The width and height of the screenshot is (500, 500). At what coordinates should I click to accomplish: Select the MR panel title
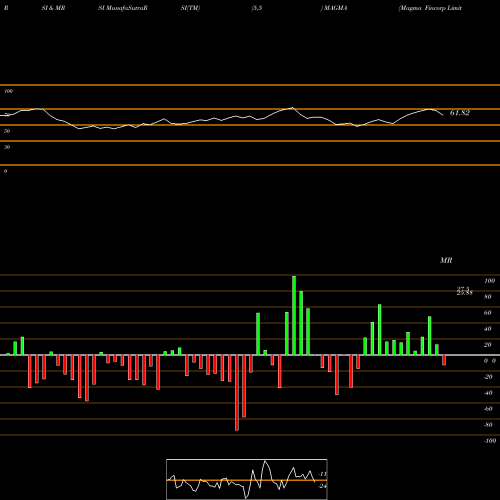click(446, 260)
